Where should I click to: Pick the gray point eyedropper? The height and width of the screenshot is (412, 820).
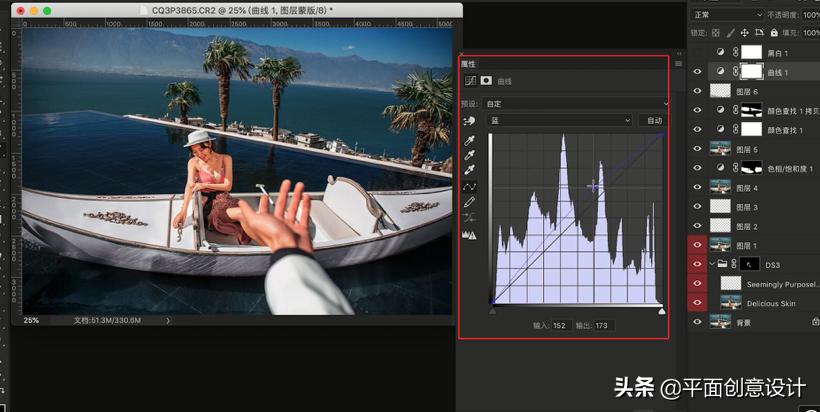pos(470,155)
